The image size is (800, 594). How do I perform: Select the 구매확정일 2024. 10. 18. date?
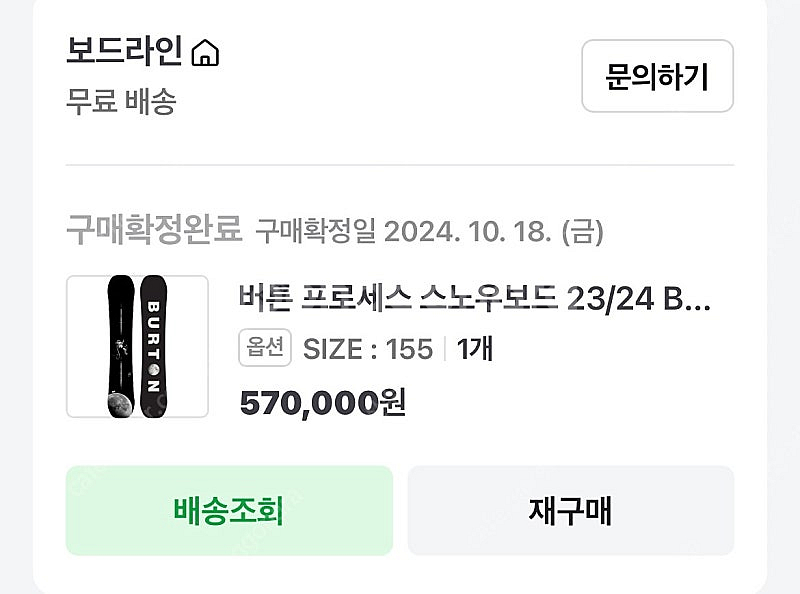pos(429,231)
